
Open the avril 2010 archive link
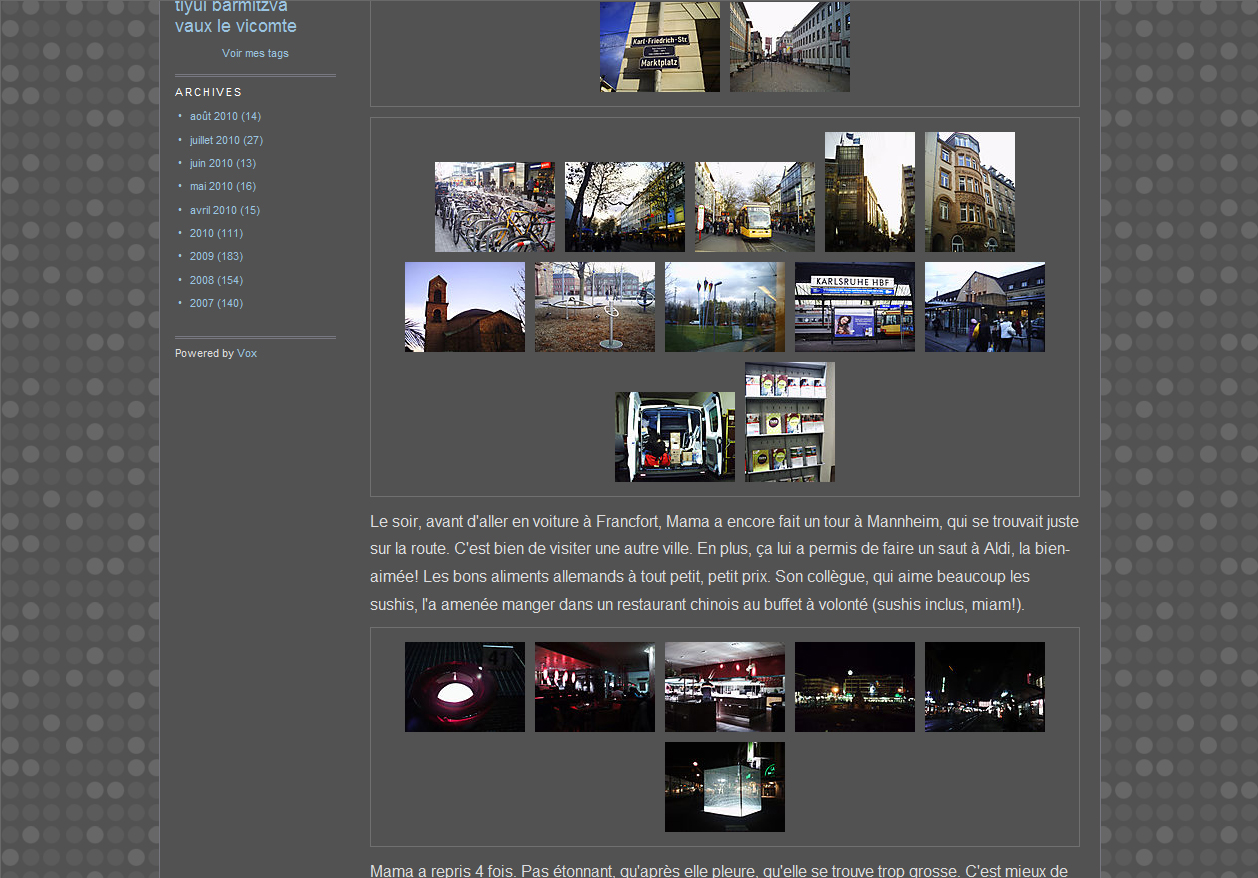click(213, 210)
